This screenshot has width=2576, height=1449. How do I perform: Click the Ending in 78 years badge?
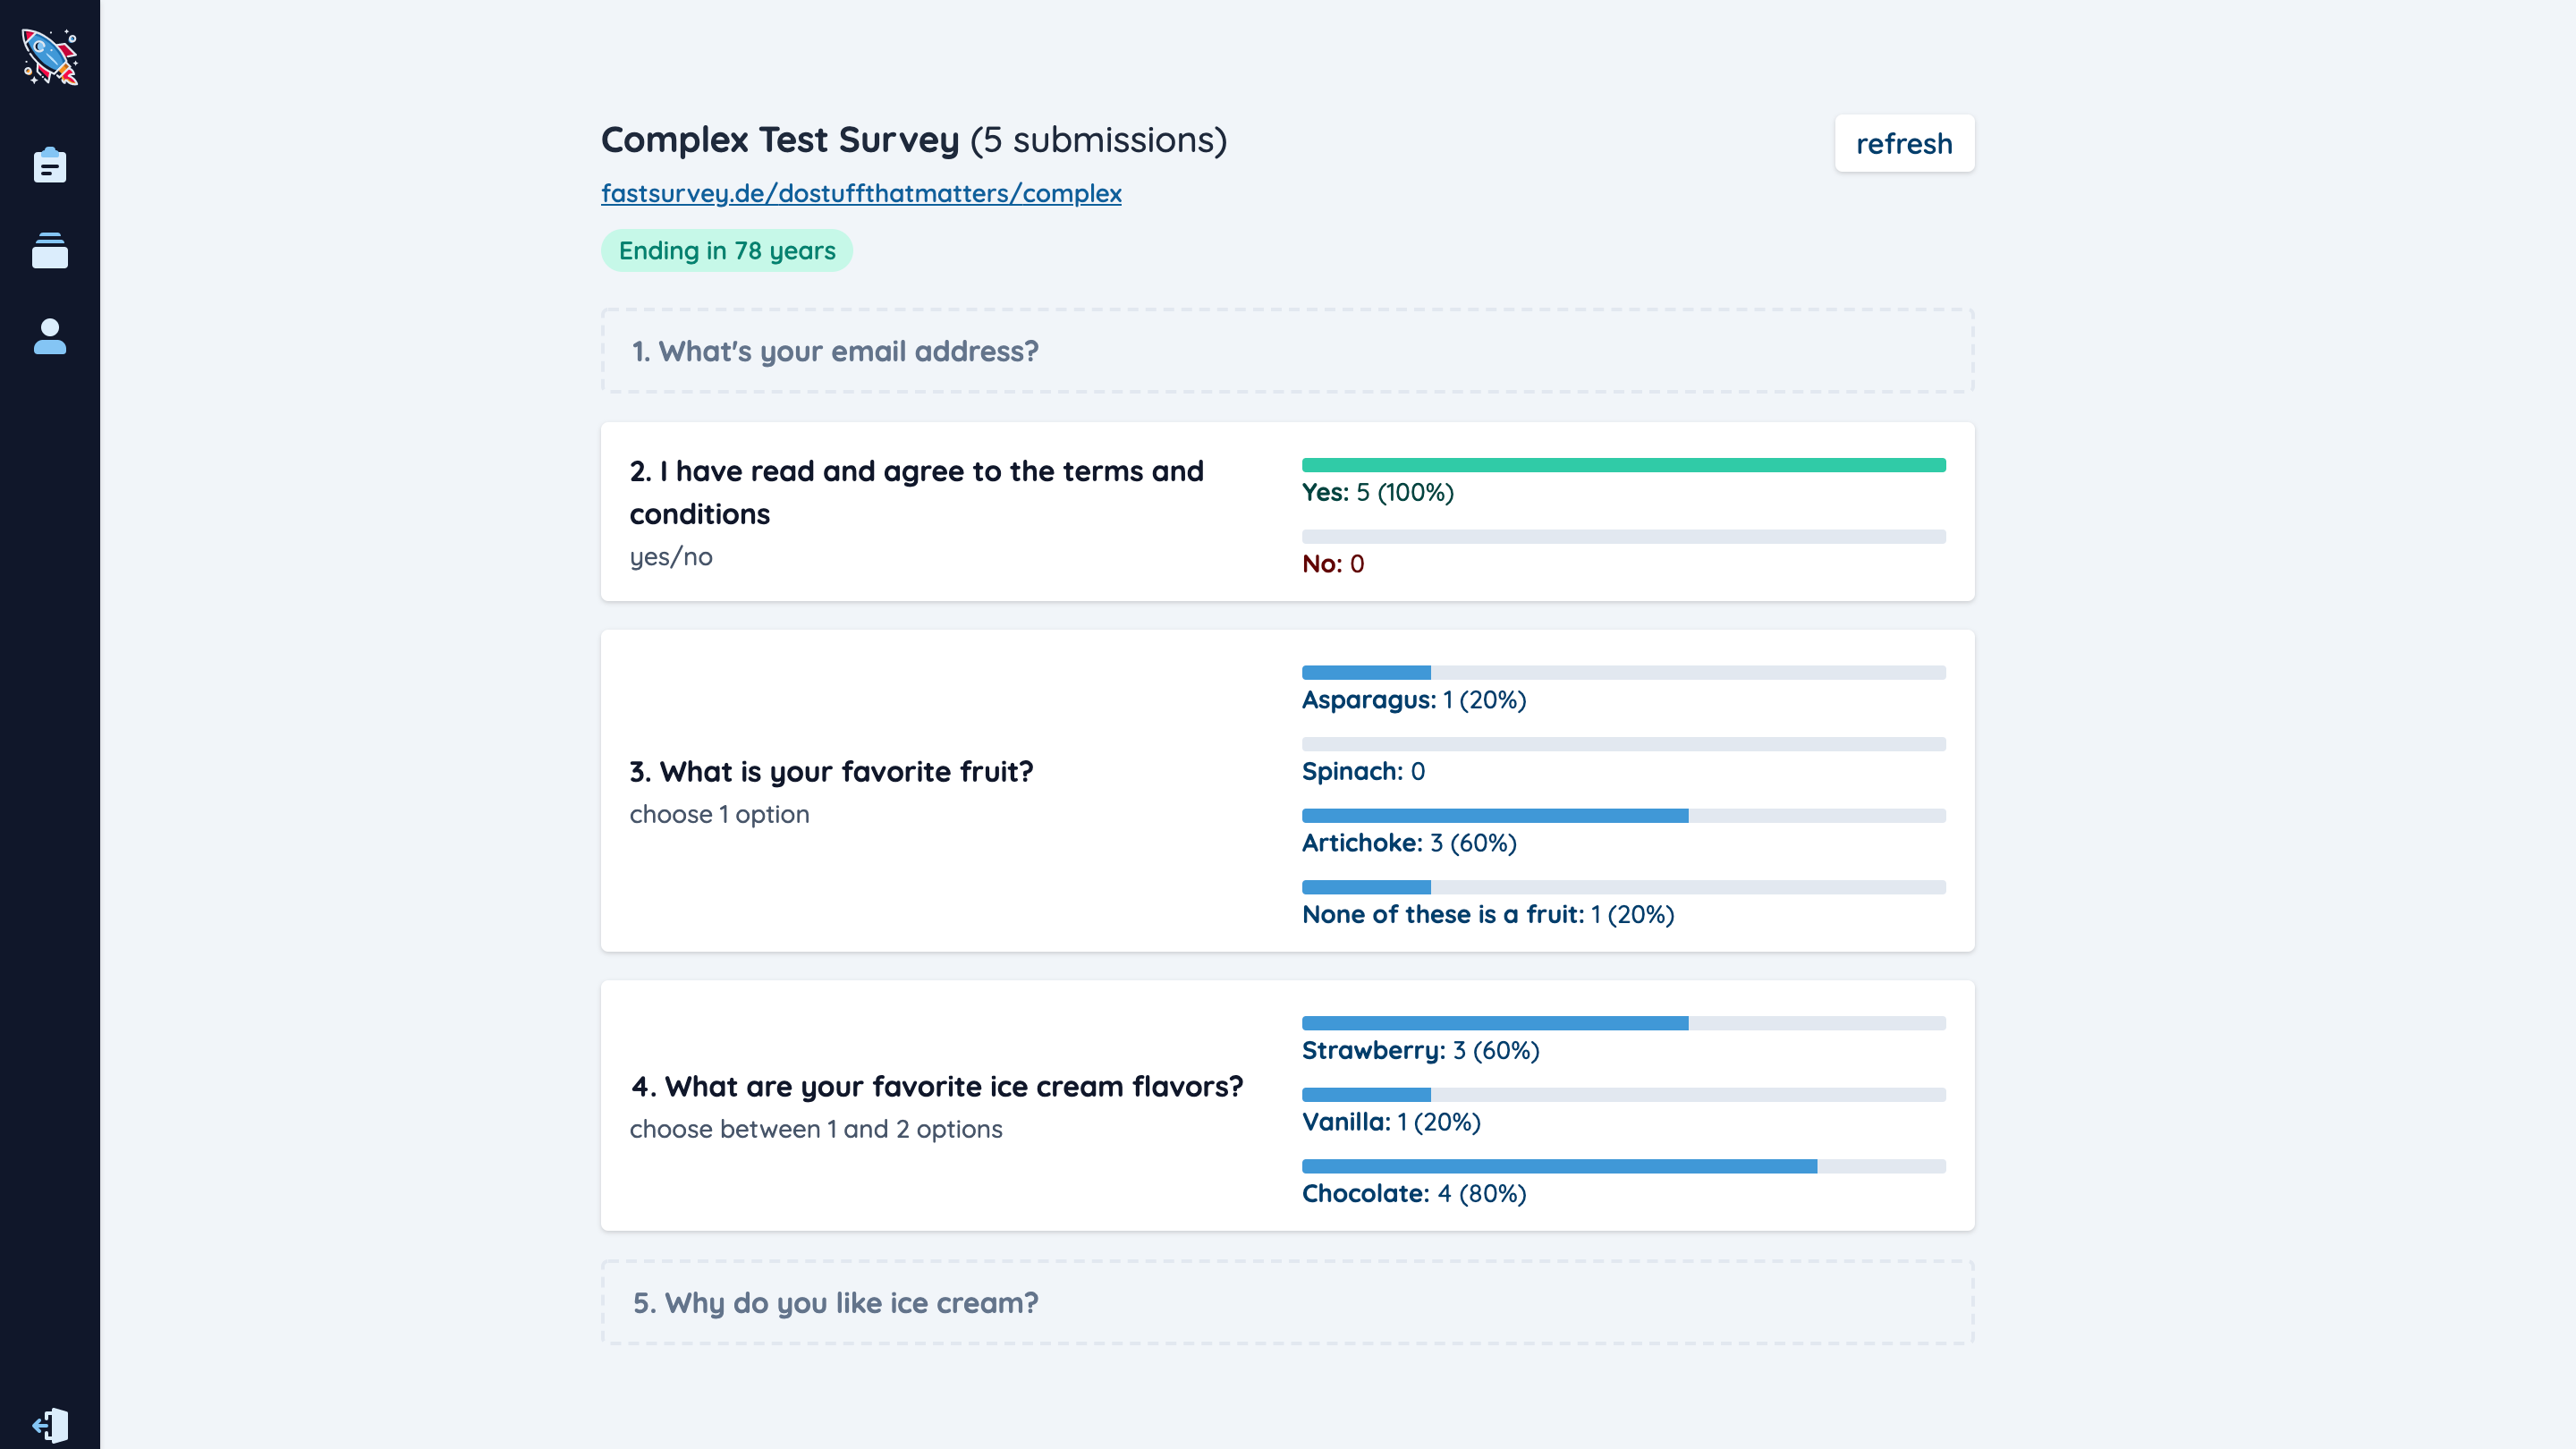pos(727,250)
